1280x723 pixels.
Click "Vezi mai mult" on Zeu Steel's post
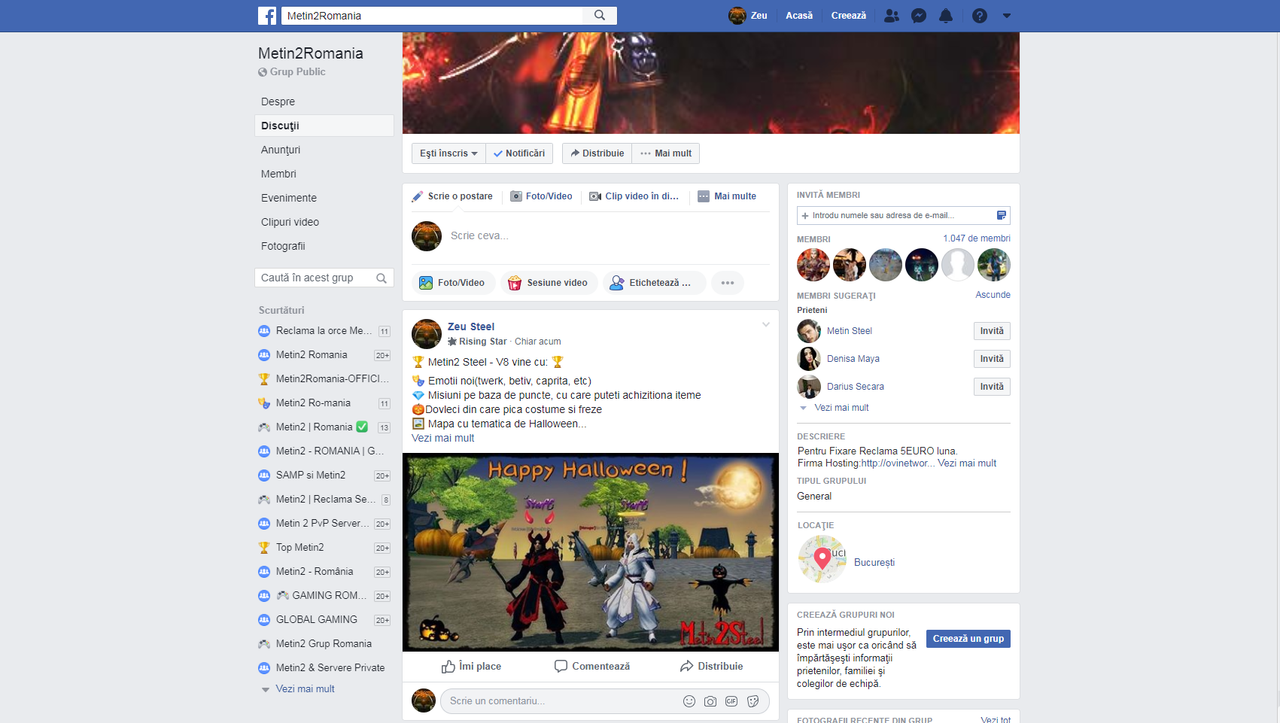442,437
